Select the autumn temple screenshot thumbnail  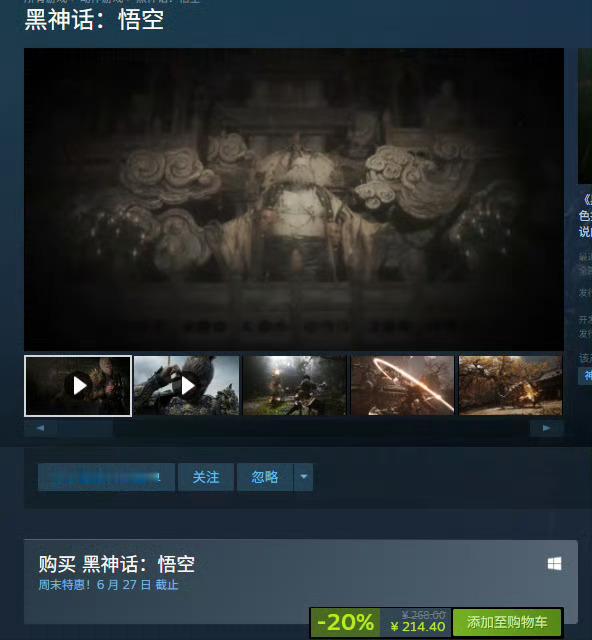[510, 386]
